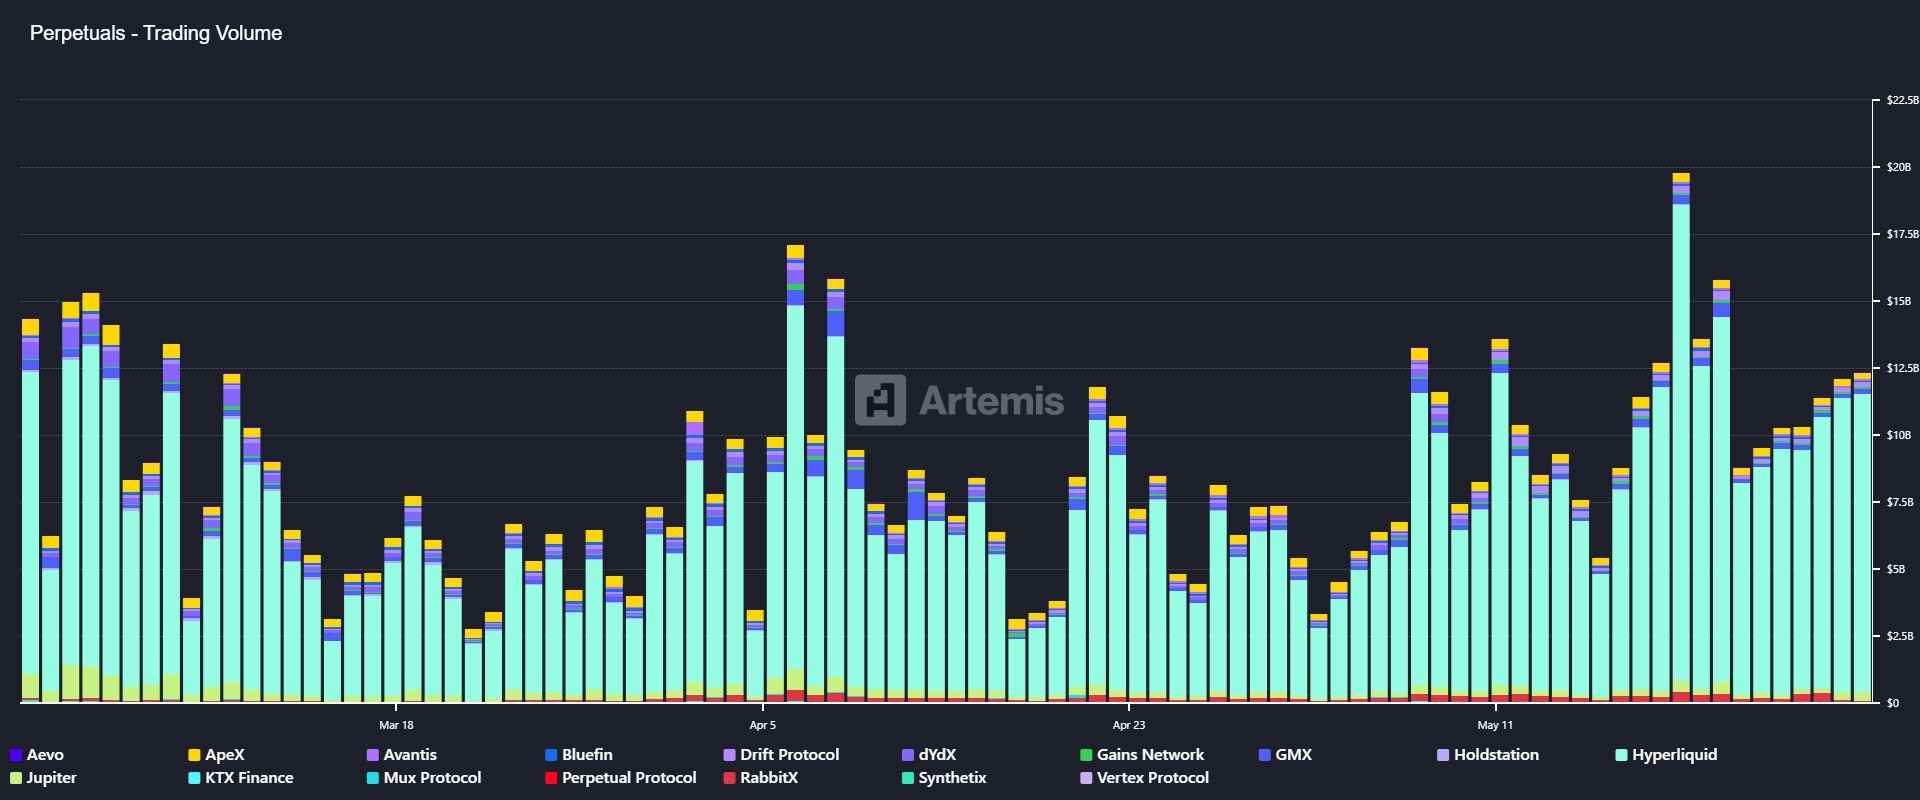1920x800 pixels.
Task: Hide the Vertex Protocol series label
Action: click(1152, 778)
